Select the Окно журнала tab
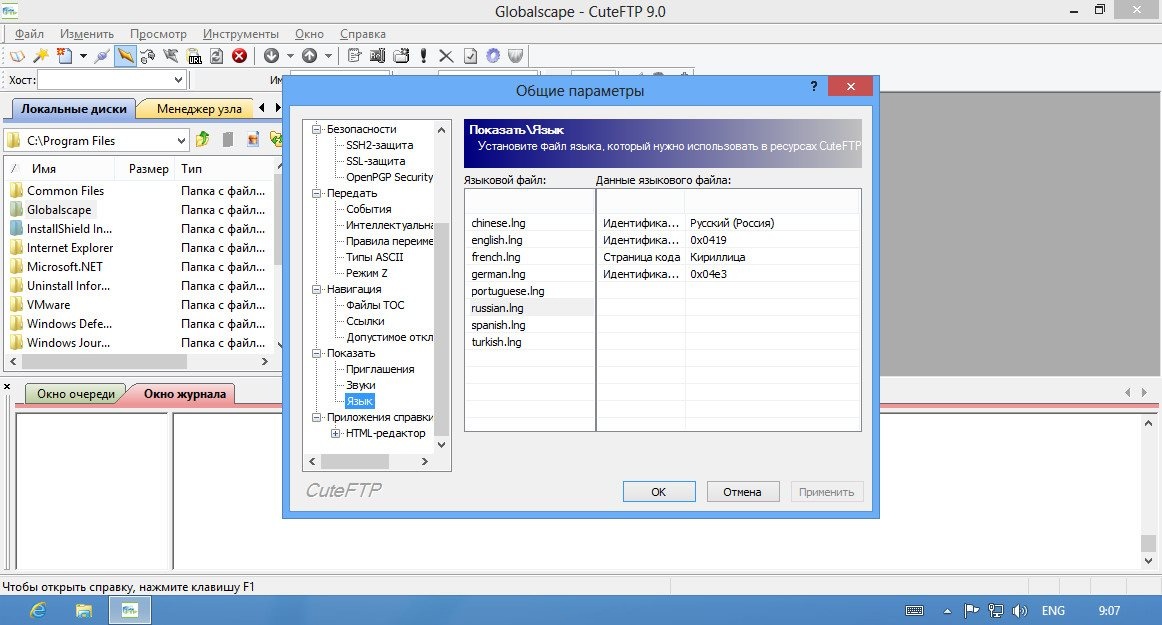 pyautogui.click(x=185, y=394)
